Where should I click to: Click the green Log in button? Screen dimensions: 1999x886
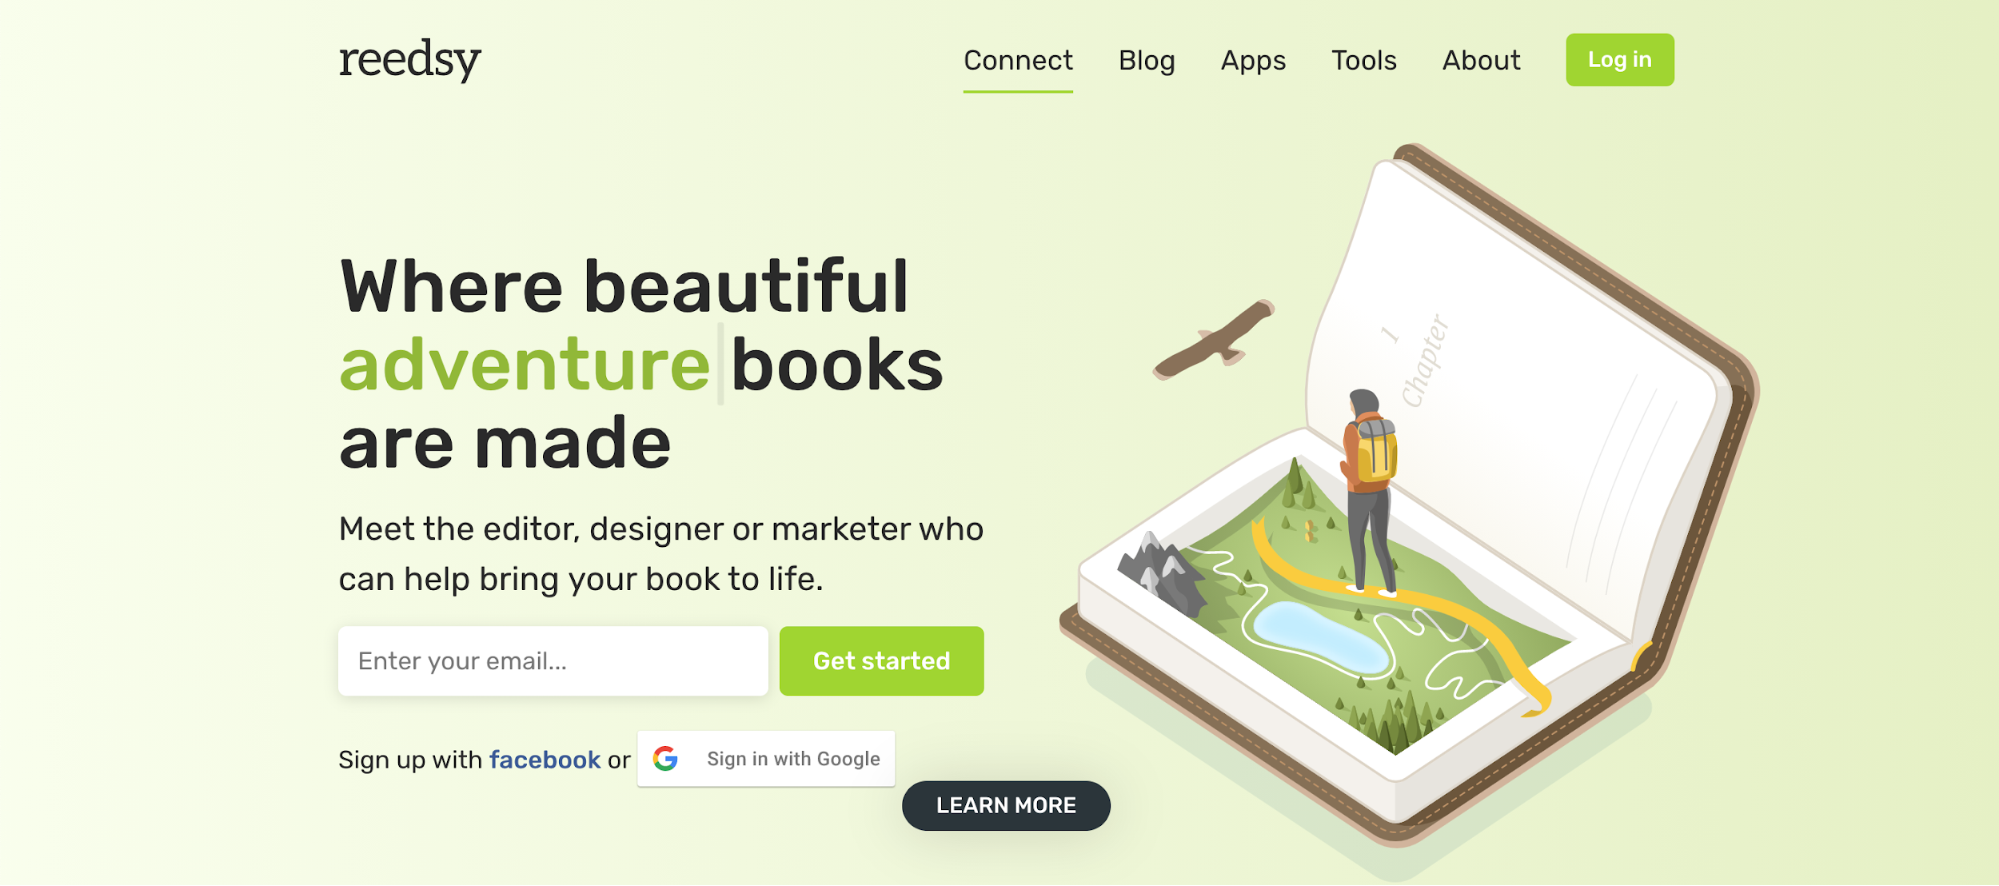1619,60
